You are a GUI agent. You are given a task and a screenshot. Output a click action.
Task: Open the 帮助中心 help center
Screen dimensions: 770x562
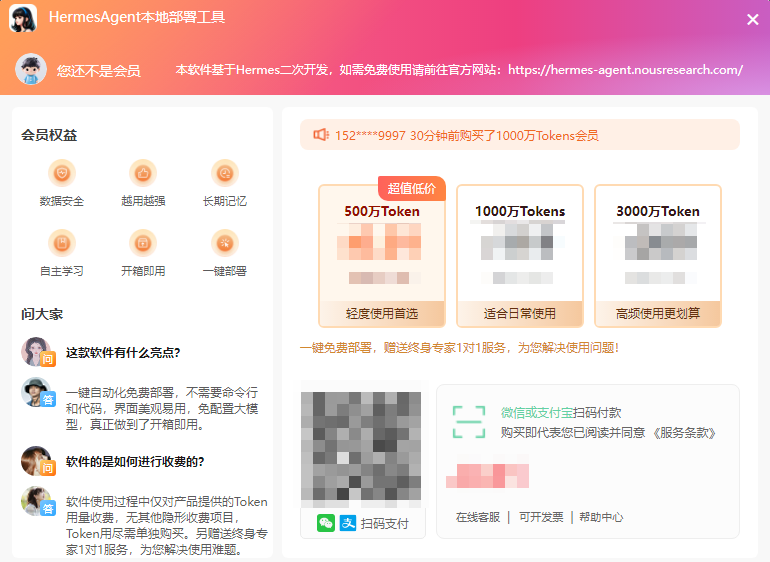[601, 517]
